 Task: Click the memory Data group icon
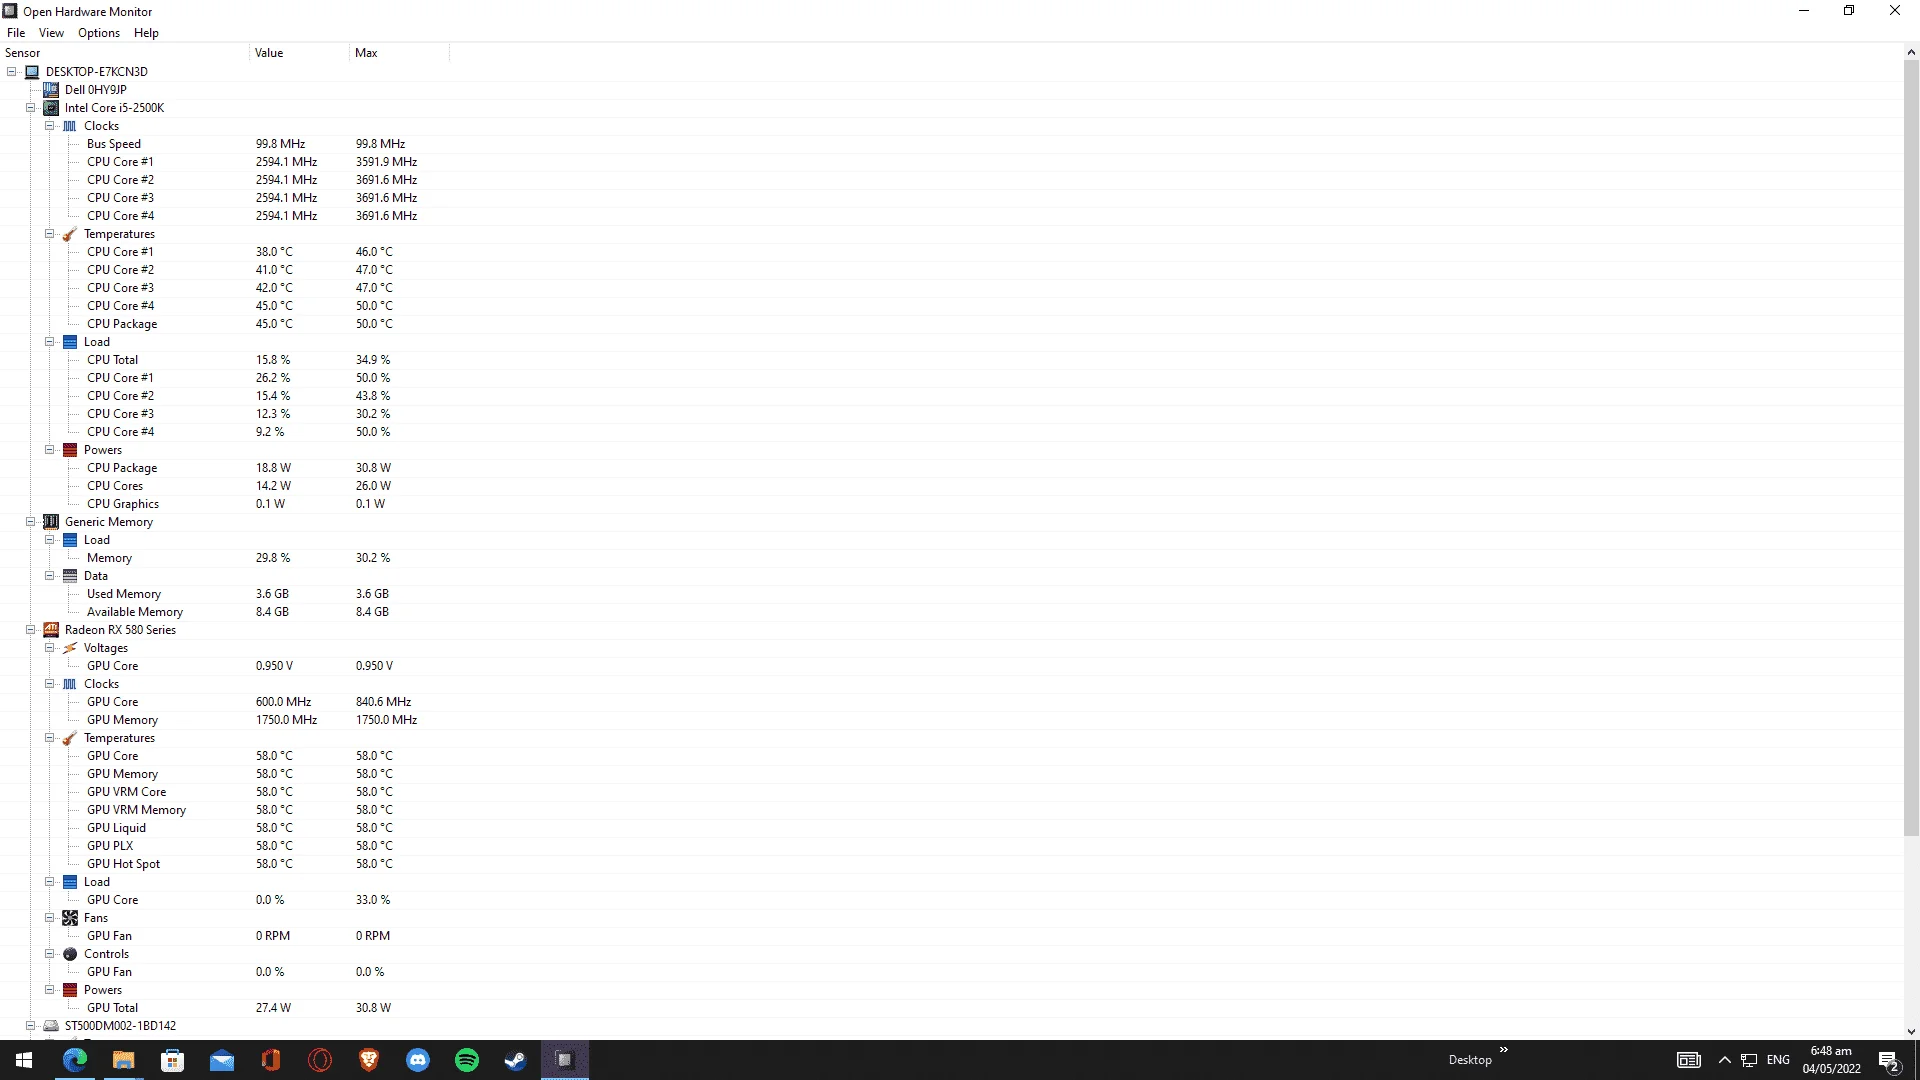70,576
